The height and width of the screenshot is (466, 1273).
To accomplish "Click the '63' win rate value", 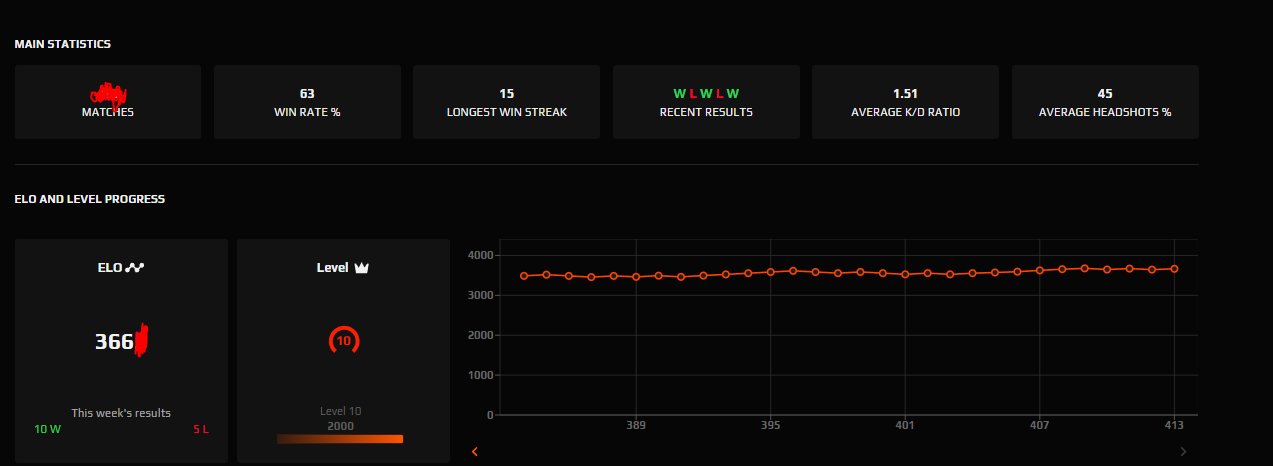I will pos(307,93).
